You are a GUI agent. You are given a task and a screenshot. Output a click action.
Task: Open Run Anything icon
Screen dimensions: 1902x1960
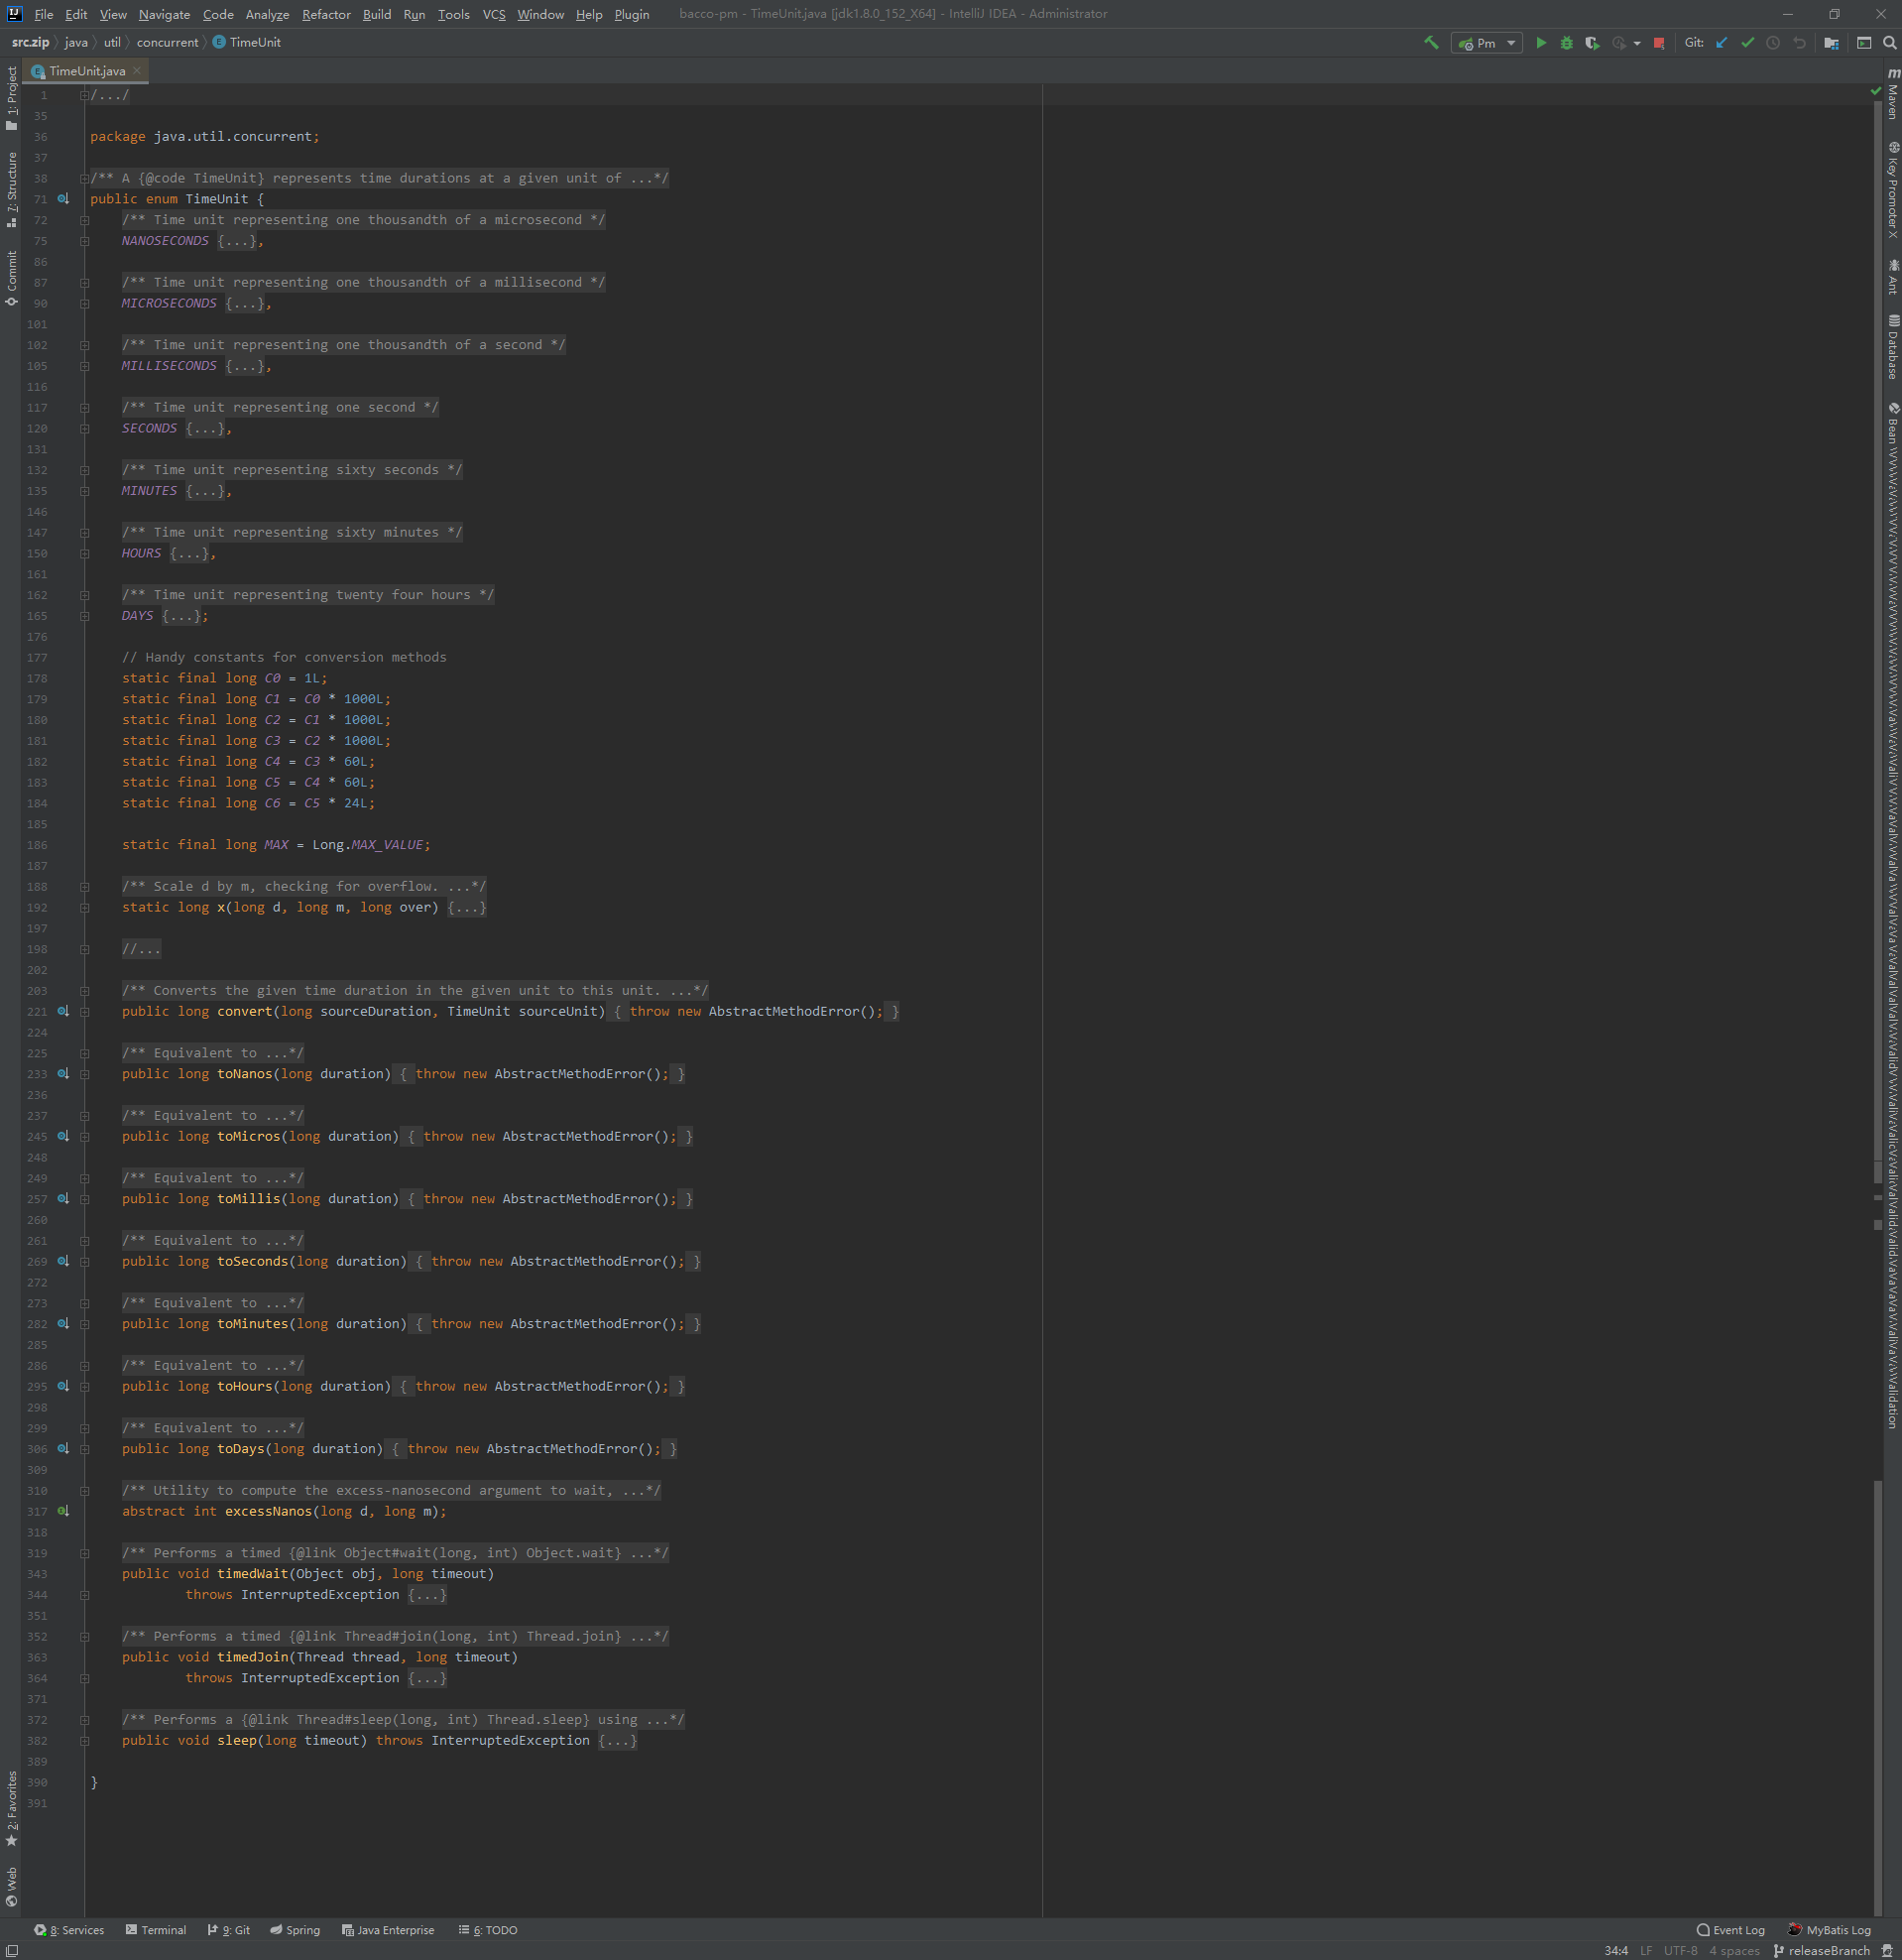[1864, 43]
